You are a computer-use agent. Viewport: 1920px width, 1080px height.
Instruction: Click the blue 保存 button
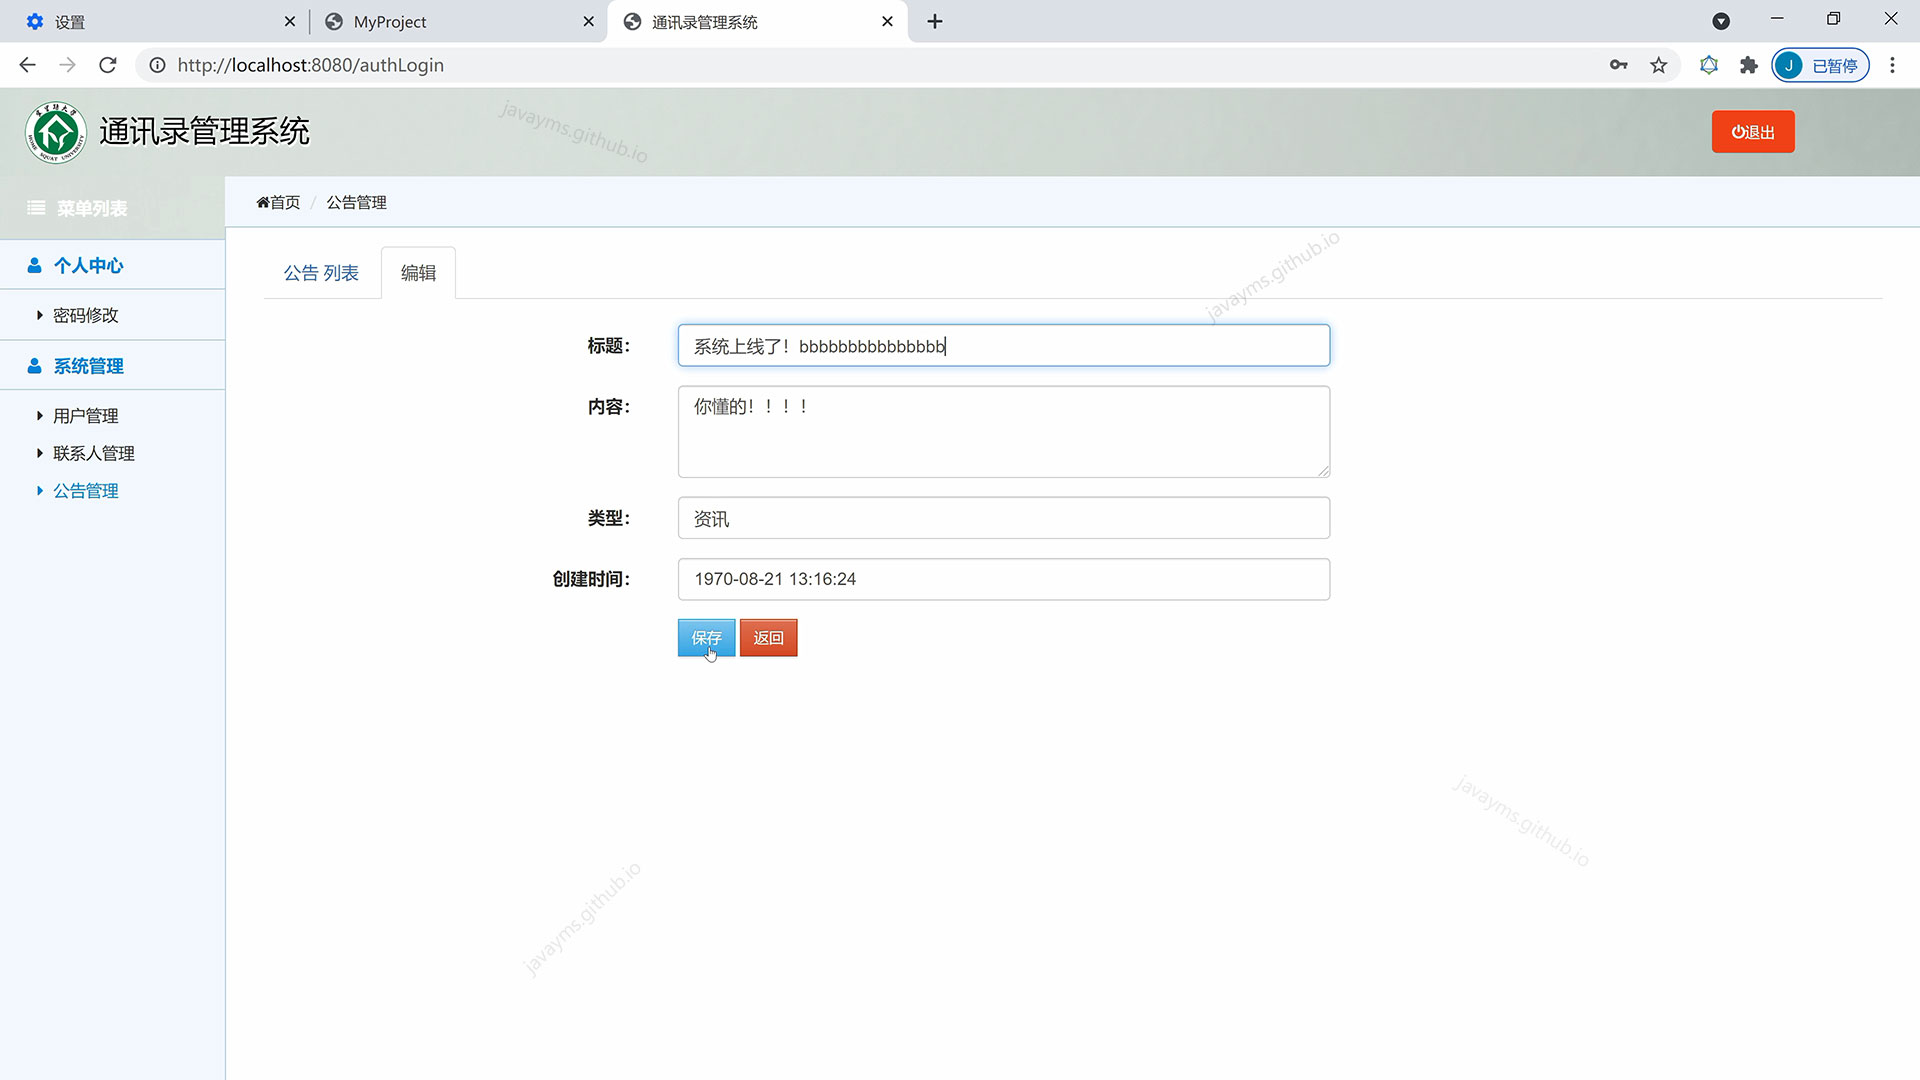point(705,637)
